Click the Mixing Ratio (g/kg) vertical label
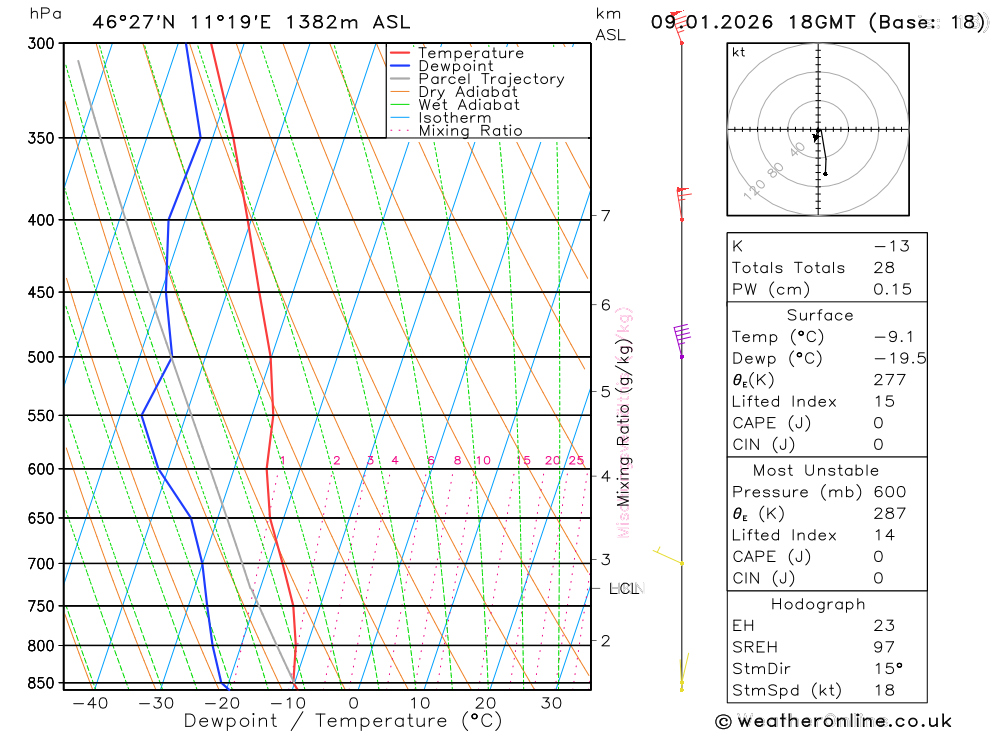The width and height of the screenshot is (1000, 733). (623, 423)
